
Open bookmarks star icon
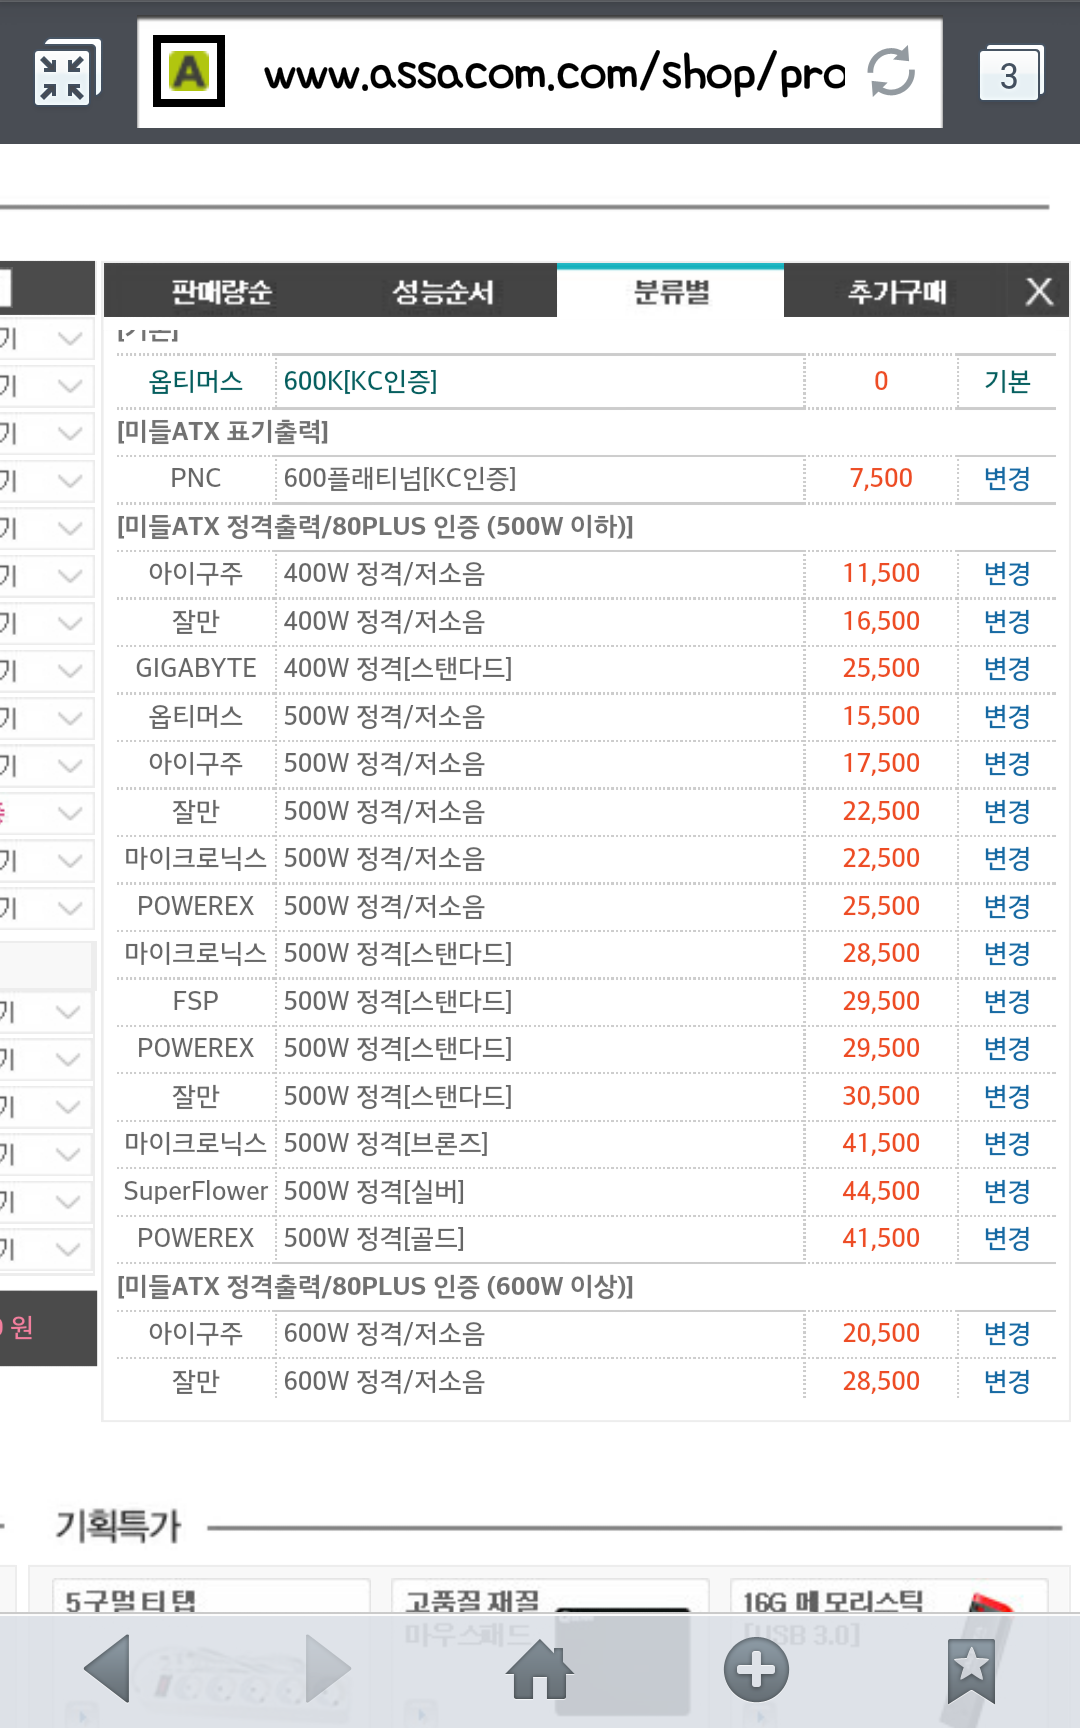coord(971,1670)
